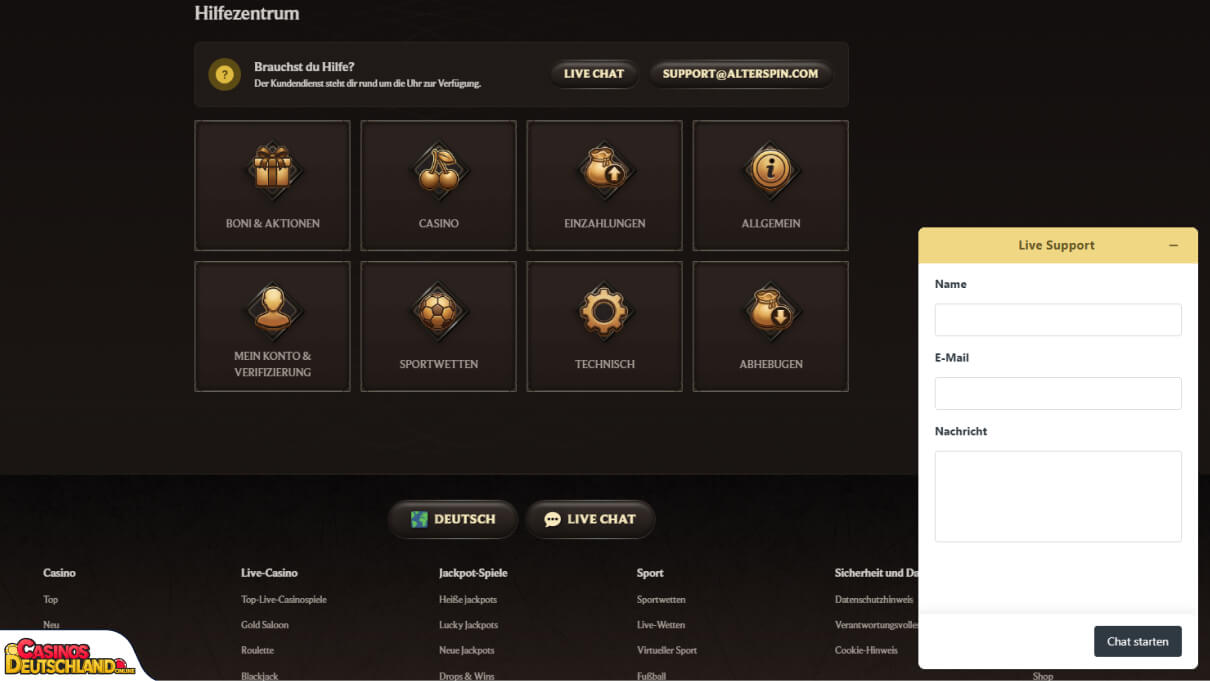Click the Brauchst du Hilfe? text
The width and height of the screenshot is (1210, 681).
304,67
